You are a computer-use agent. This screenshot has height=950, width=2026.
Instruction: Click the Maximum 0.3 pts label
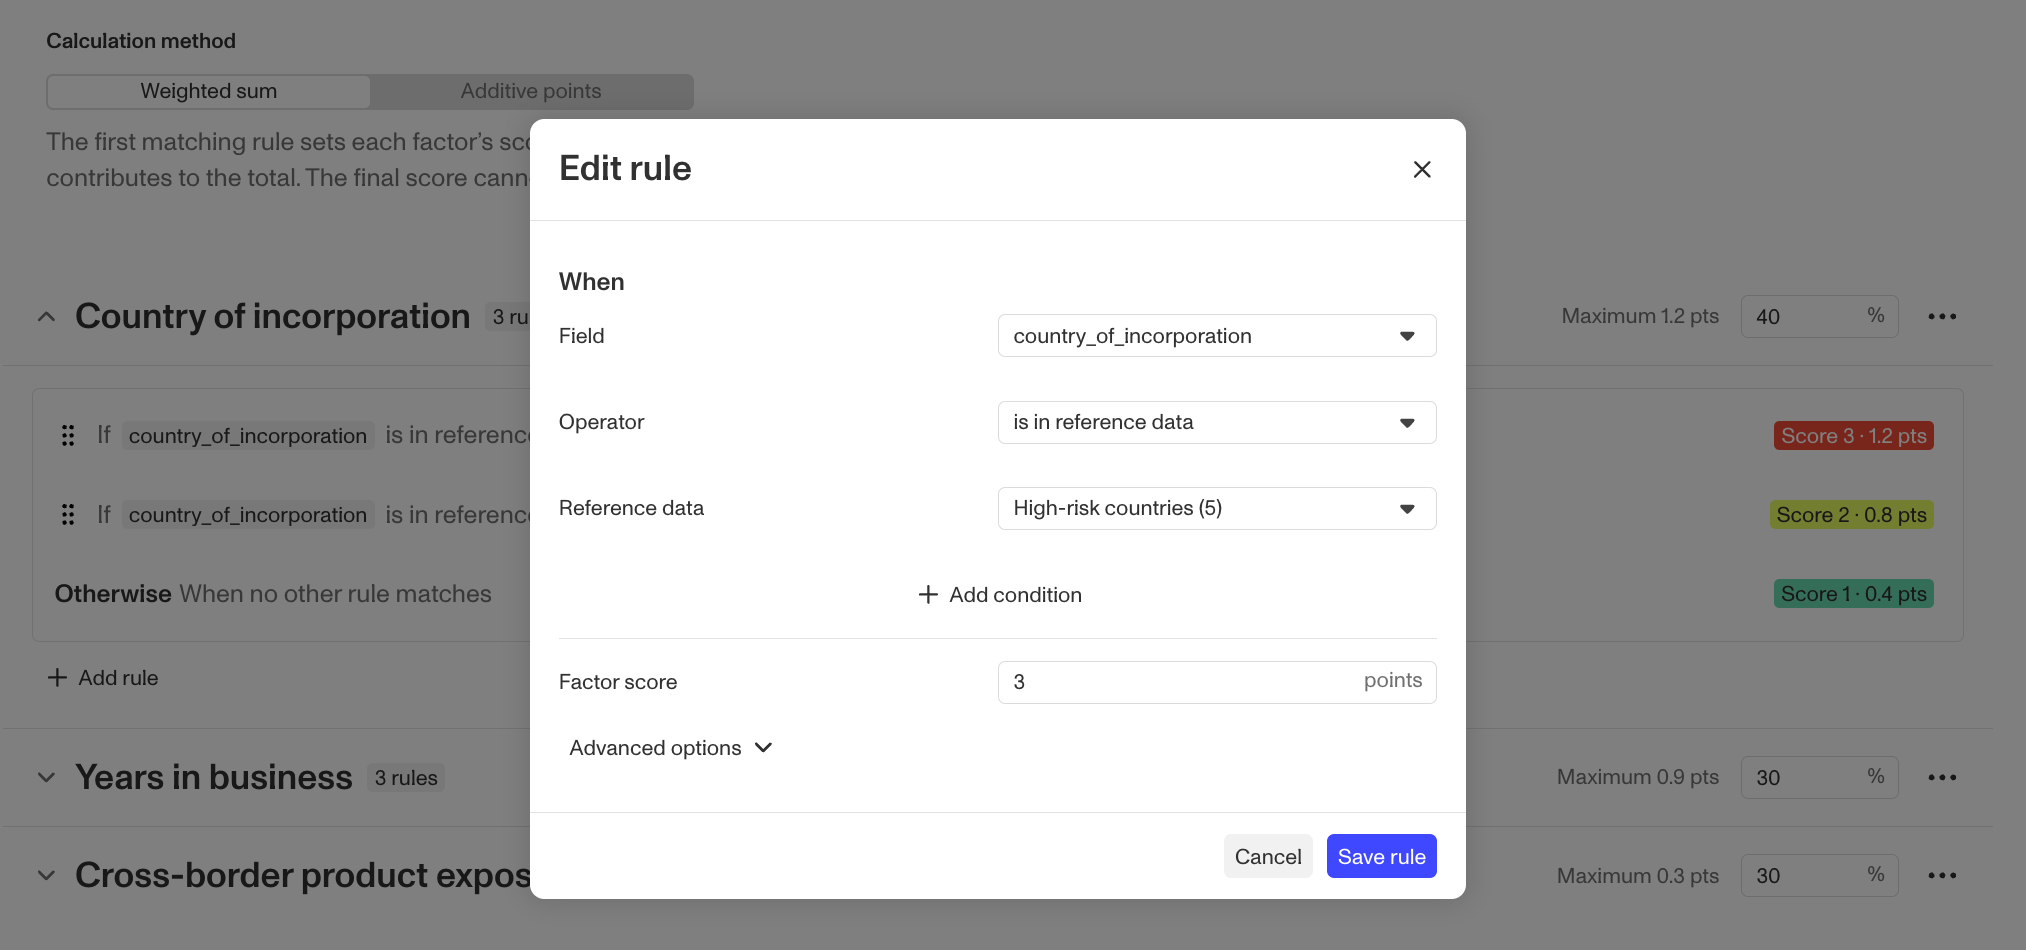pos(1638,876)
